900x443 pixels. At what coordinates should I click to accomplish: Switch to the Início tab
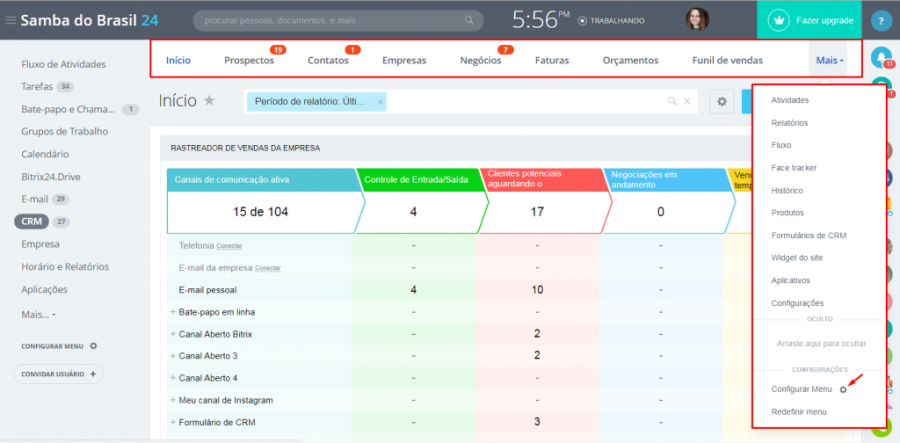178,60
